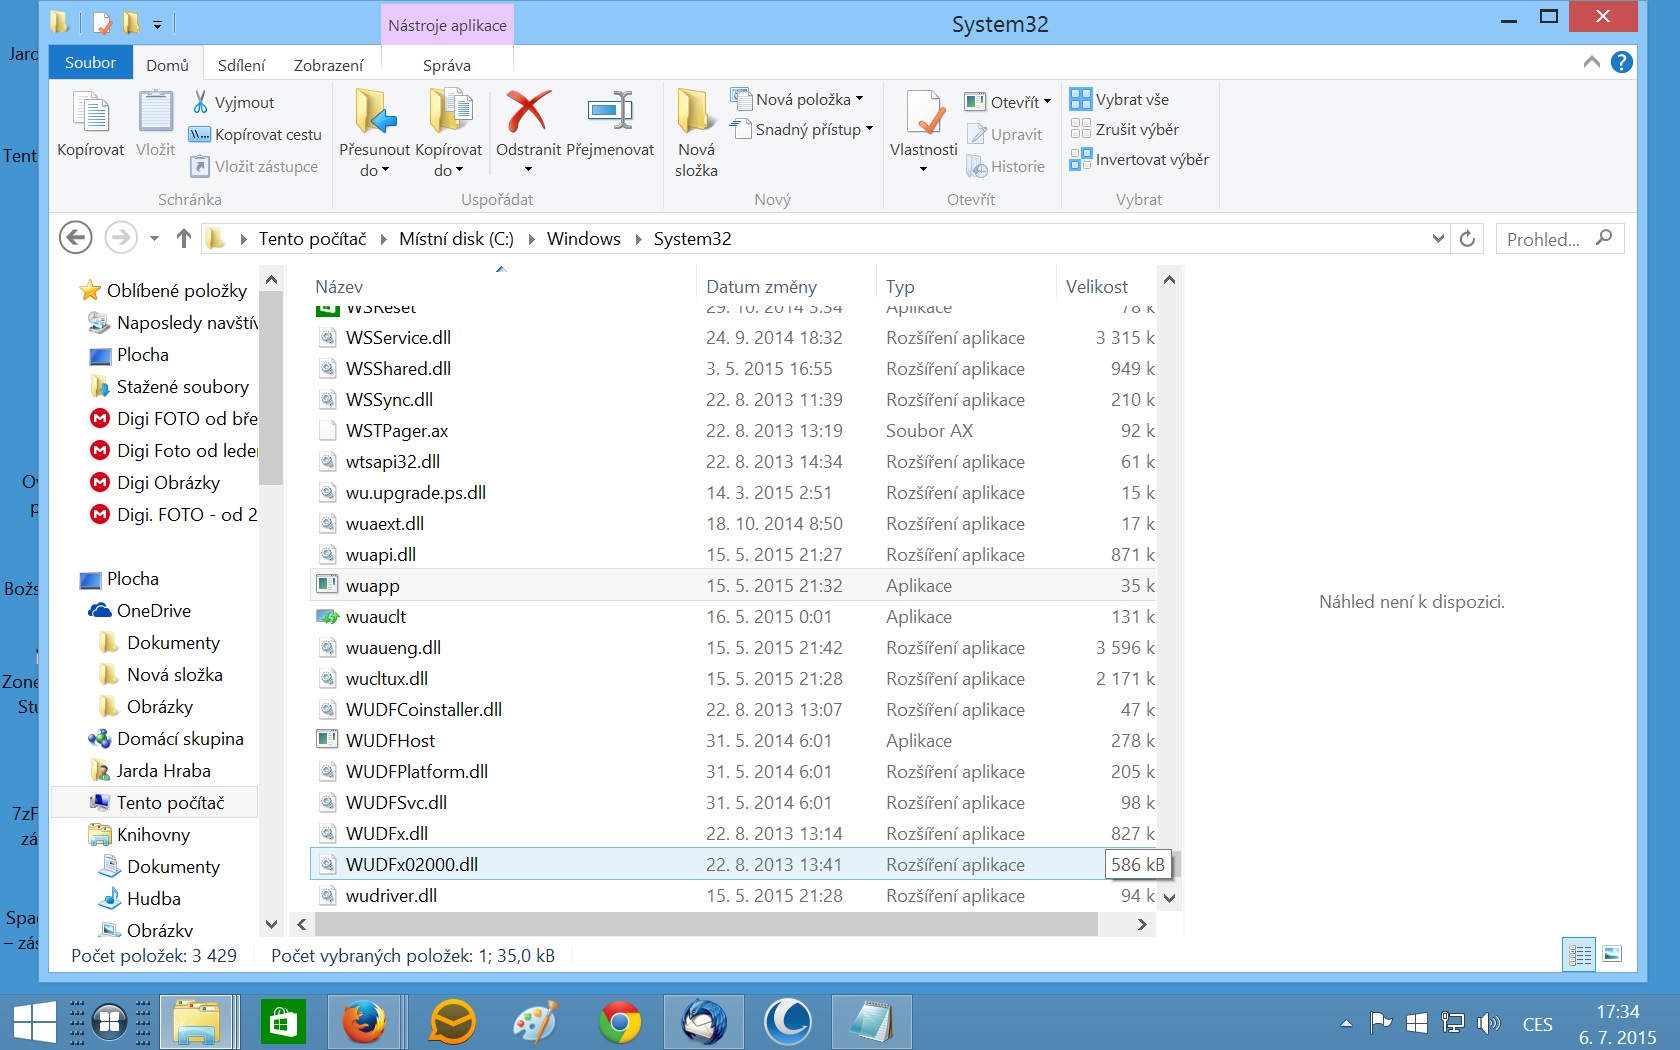Open the Nová položka dropdown

point(797,99)
